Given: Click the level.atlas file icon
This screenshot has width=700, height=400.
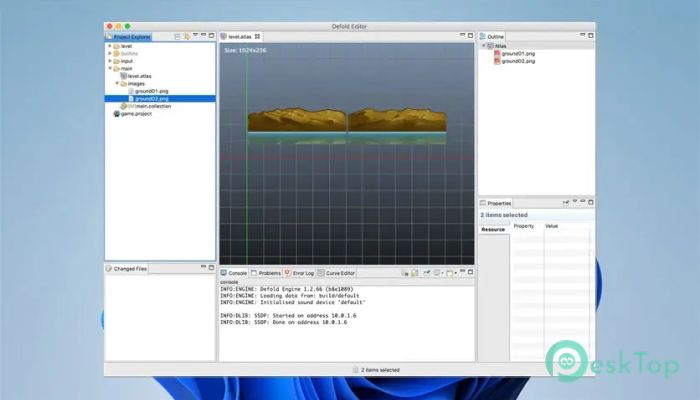Looking at the screenshot, I should tap(124, 76).
